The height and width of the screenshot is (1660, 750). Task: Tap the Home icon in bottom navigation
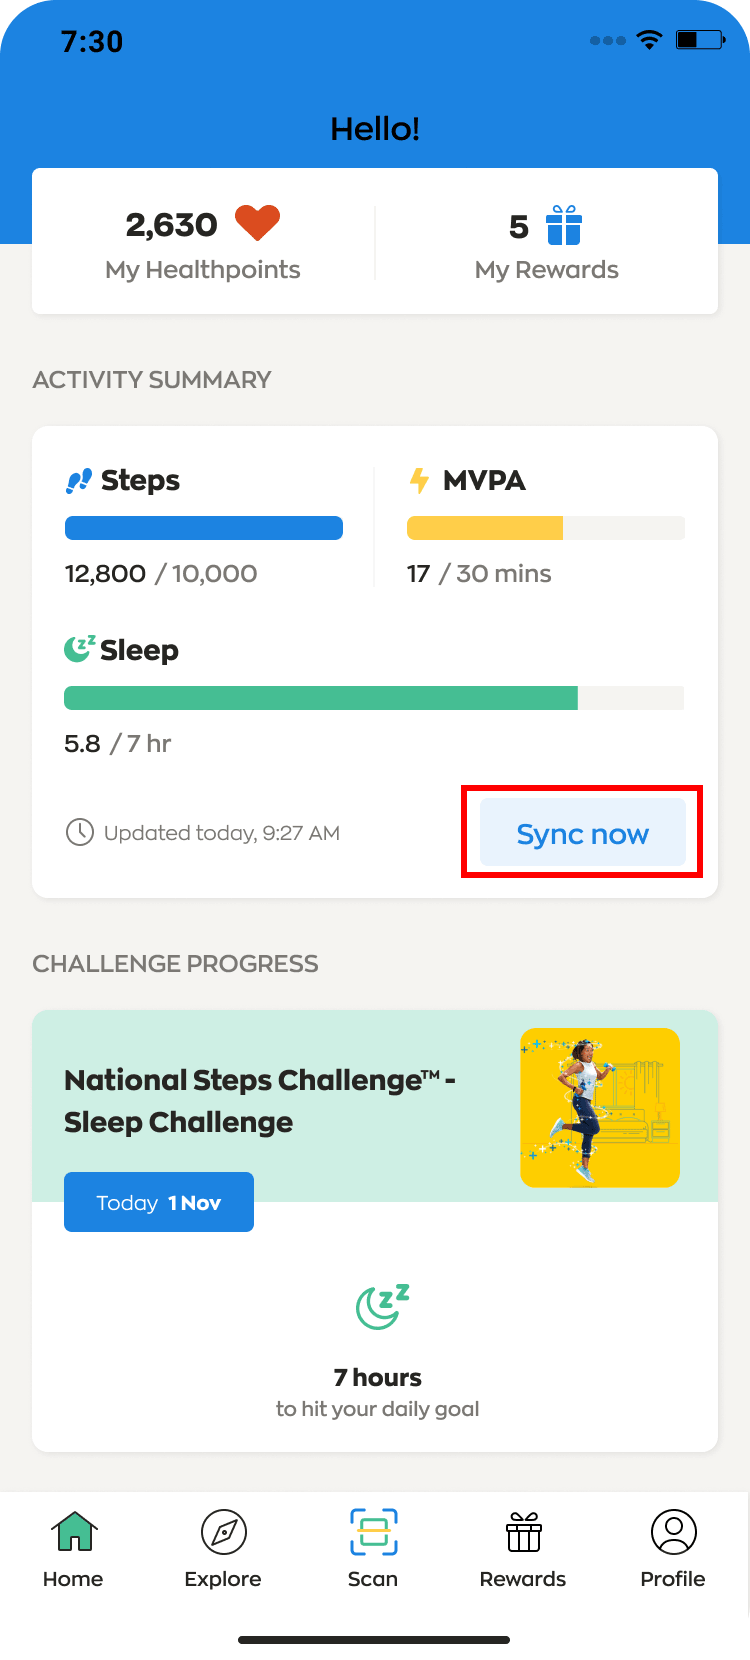(x=75, y=1531)
